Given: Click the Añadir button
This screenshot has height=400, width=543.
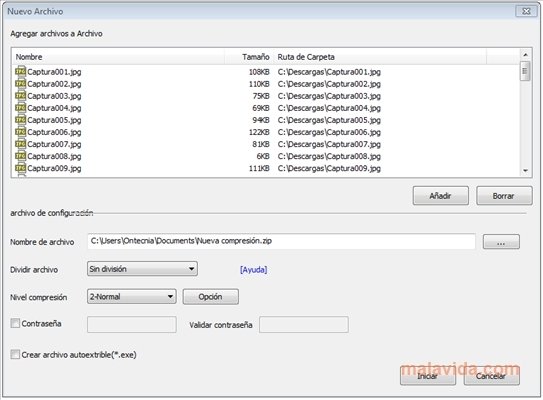Looking at the screenshot, I should click(x=440, y=196).
